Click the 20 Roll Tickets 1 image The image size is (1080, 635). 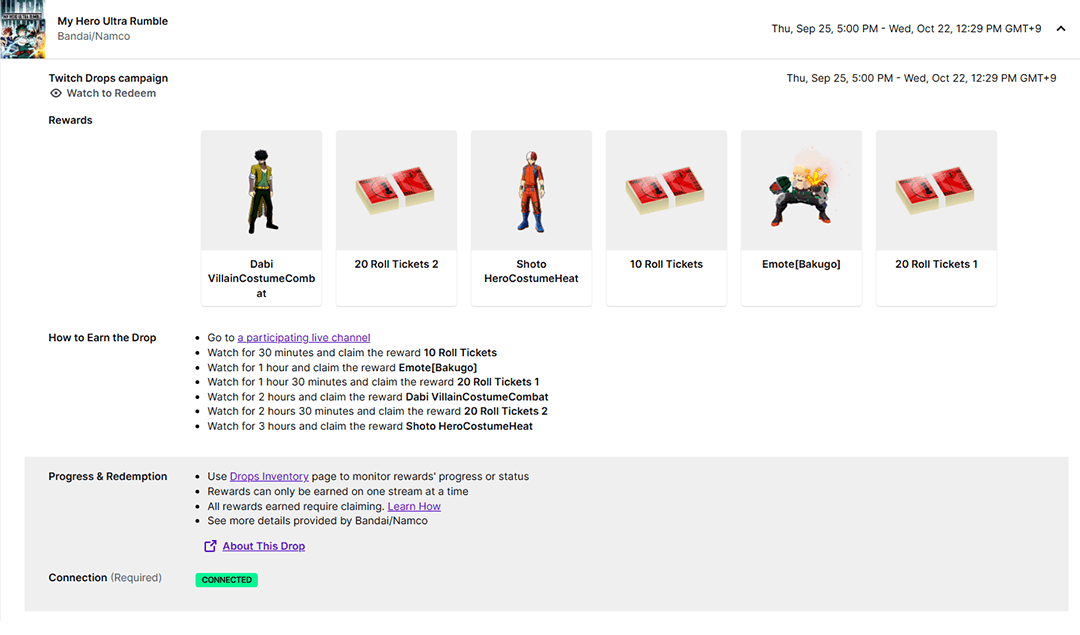tap(936, 190)
